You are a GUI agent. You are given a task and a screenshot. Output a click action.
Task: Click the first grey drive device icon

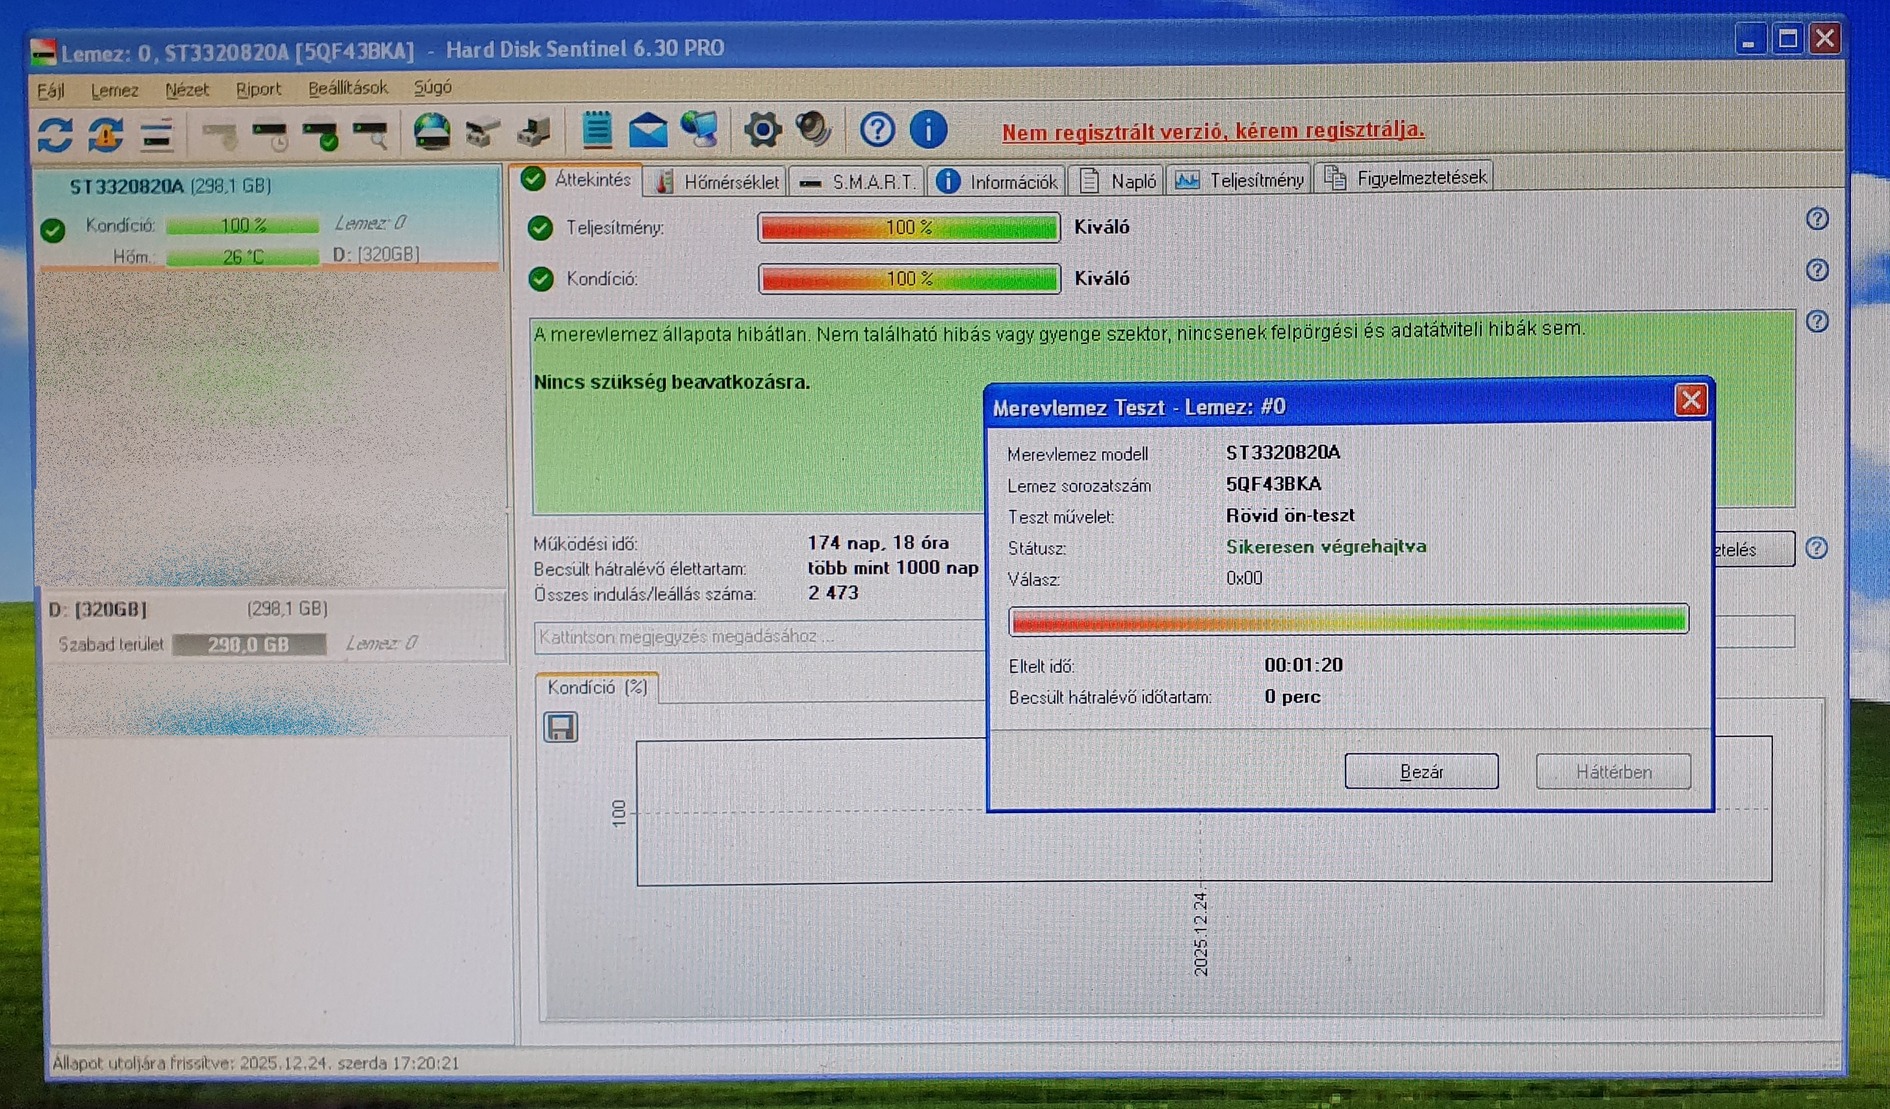tap(483, 132)
